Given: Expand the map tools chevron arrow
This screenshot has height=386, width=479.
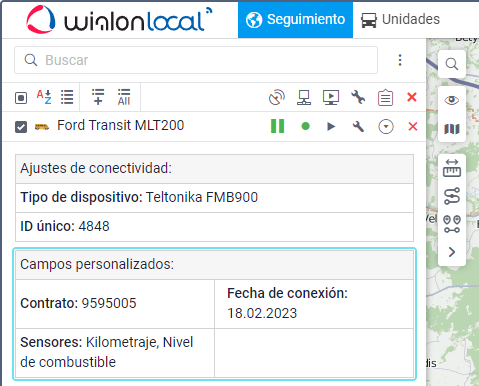Looking at the screenshot, I should (452, 252).
